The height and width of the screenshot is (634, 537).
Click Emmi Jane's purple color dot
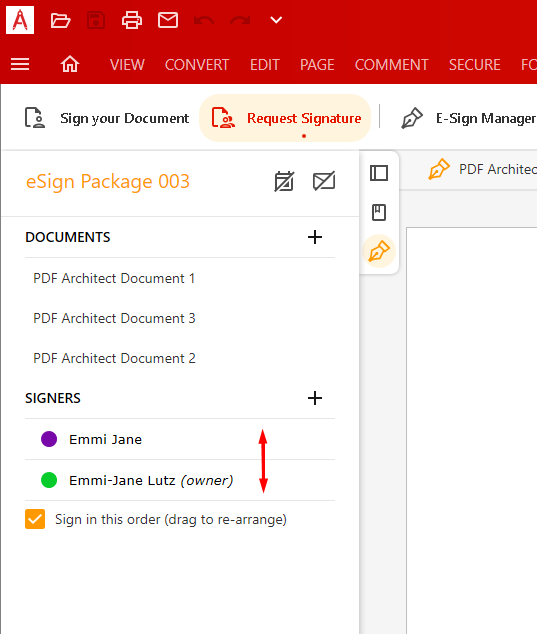pyautogui.click(x=49, y=439)
